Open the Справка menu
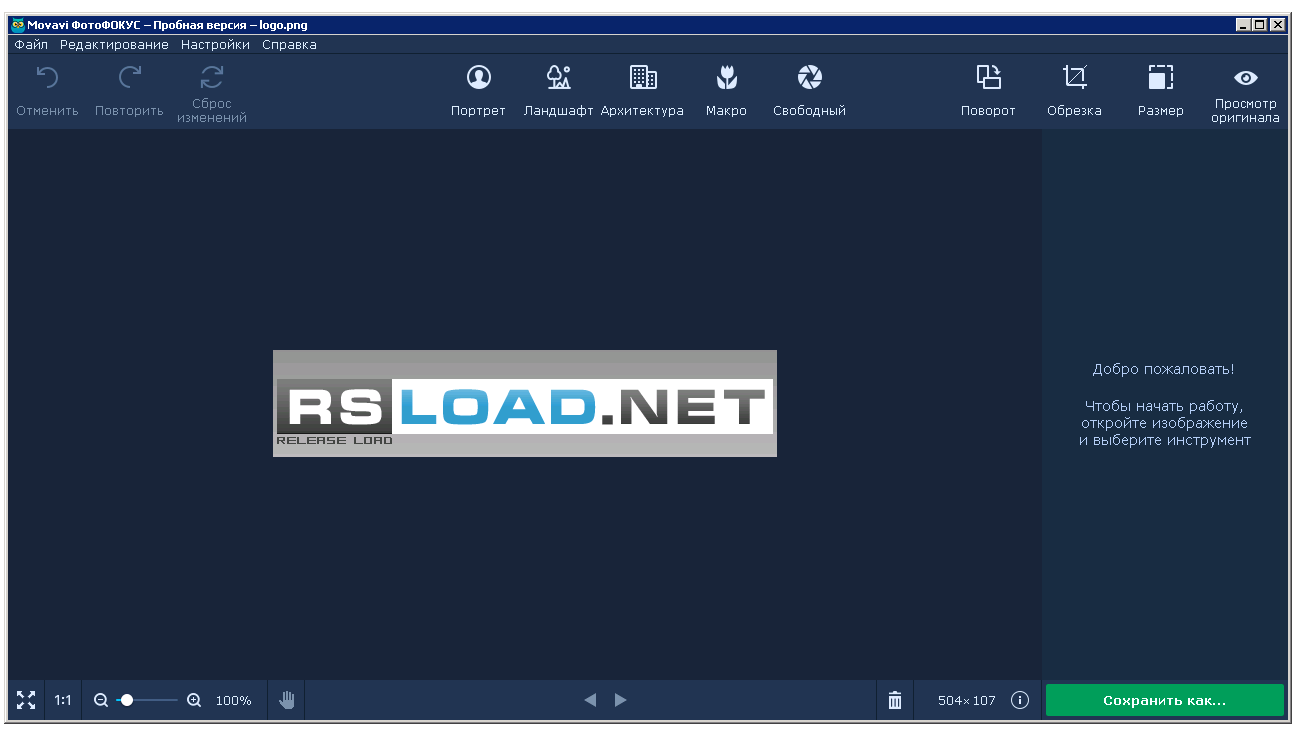 pyautogui.click(x=289, y=44)
